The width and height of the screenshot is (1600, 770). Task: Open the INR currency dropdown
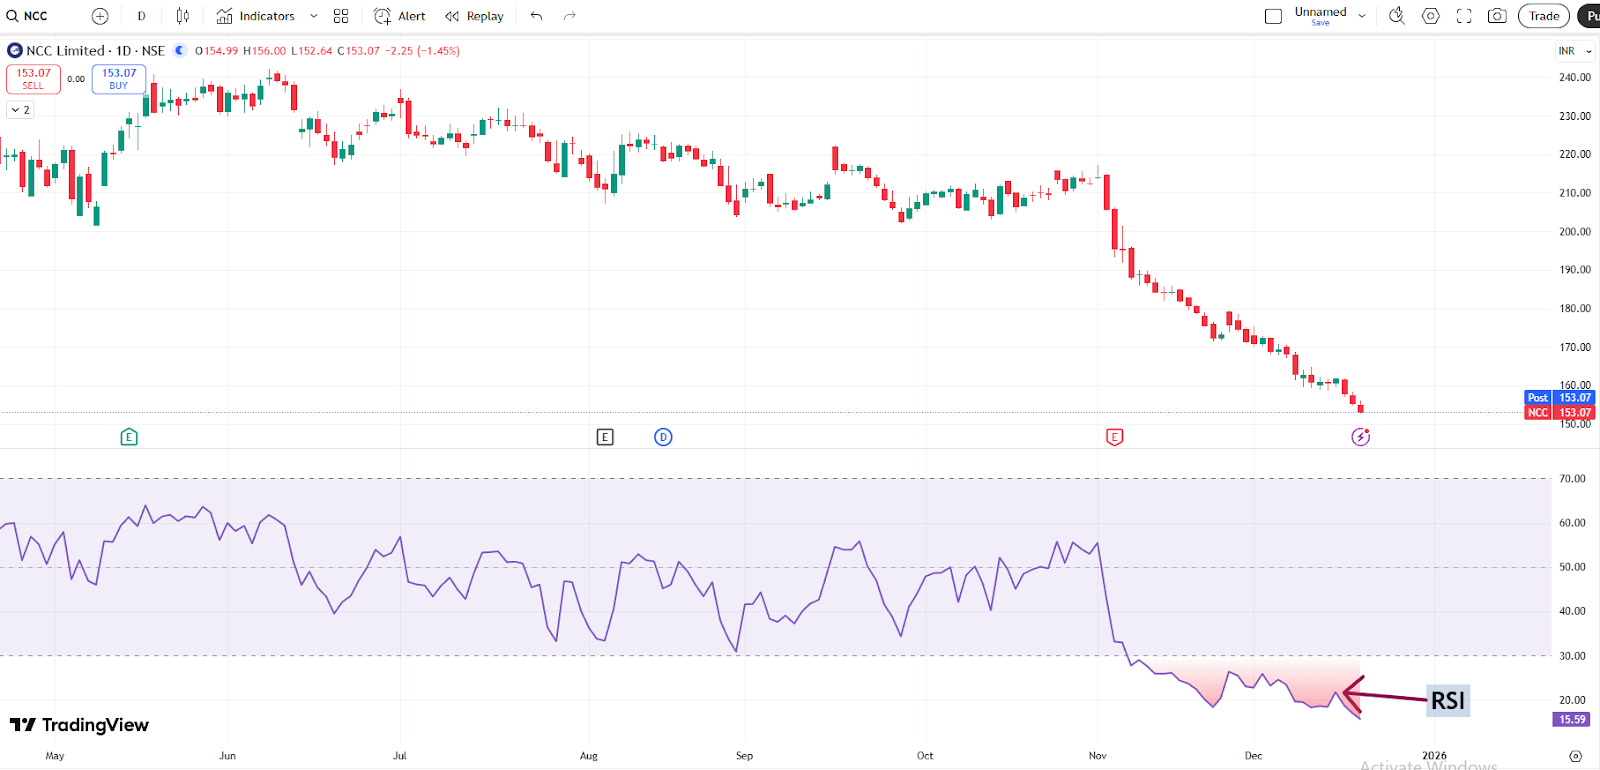pyautogui.click(x=1575, y=51)
